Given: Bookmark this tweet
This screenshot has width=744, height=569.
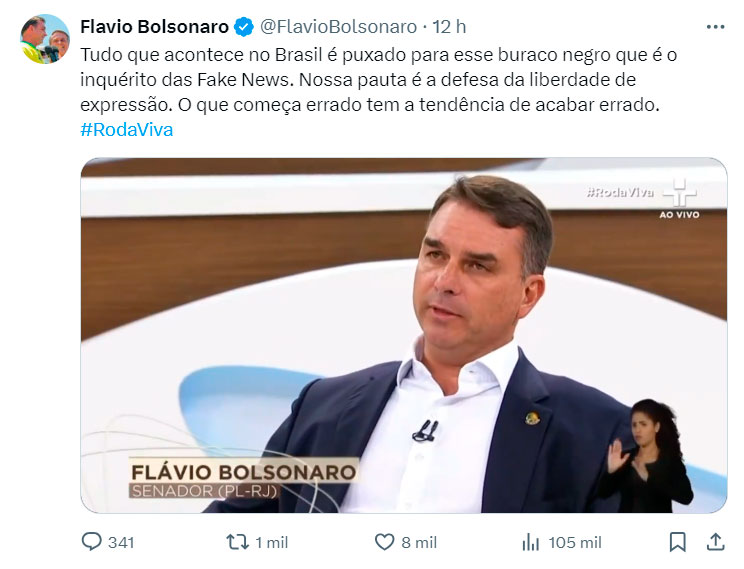Looking at the screenshot, I should point(677,542).
